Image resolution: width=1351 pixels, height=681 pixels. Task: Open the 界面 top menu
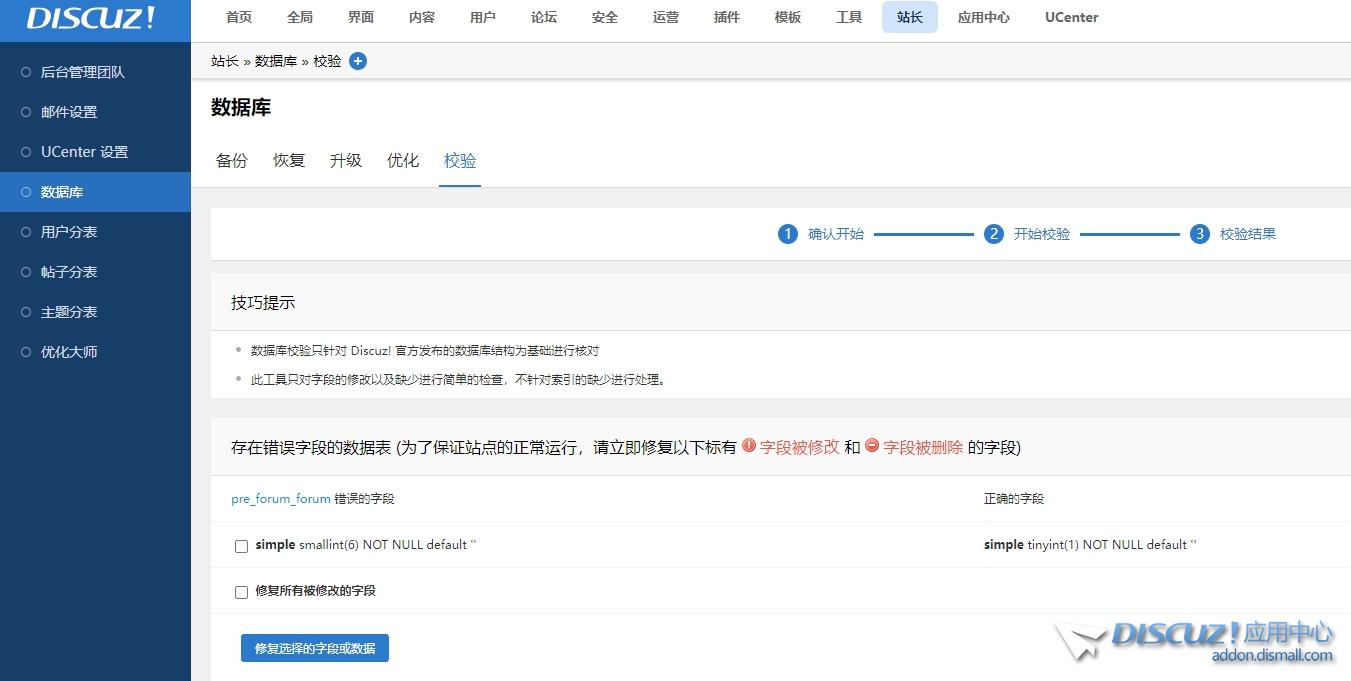coord(361,17)
